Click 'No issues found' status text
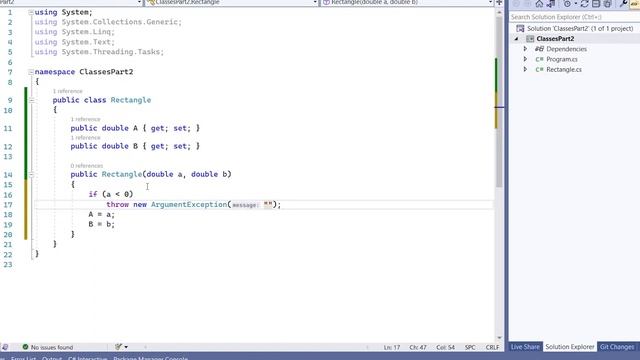Image resolution: width=640 pixels, height=360 pixels. pos(52,347)
